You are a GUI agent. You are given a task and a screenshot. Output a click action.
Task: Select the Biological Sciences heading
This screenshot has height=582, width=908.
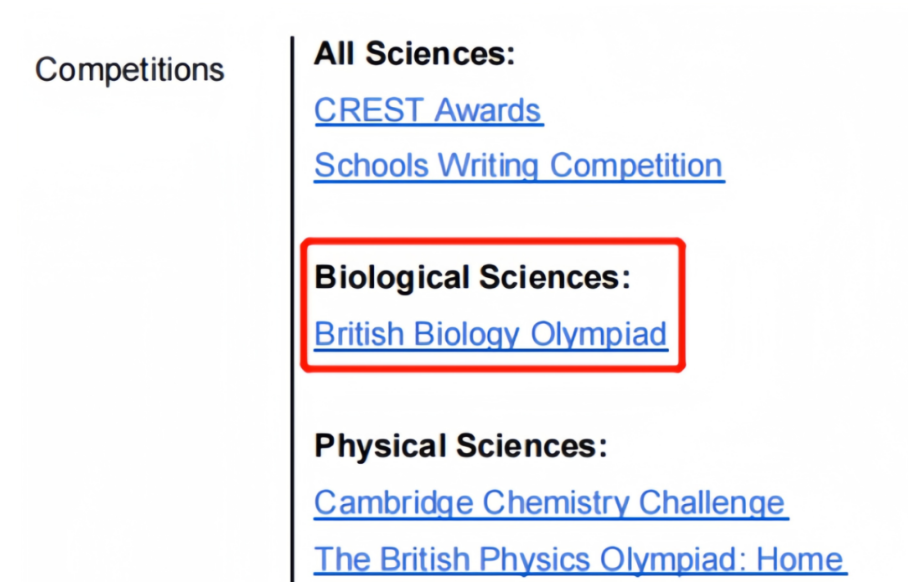(x=472, y=277)
